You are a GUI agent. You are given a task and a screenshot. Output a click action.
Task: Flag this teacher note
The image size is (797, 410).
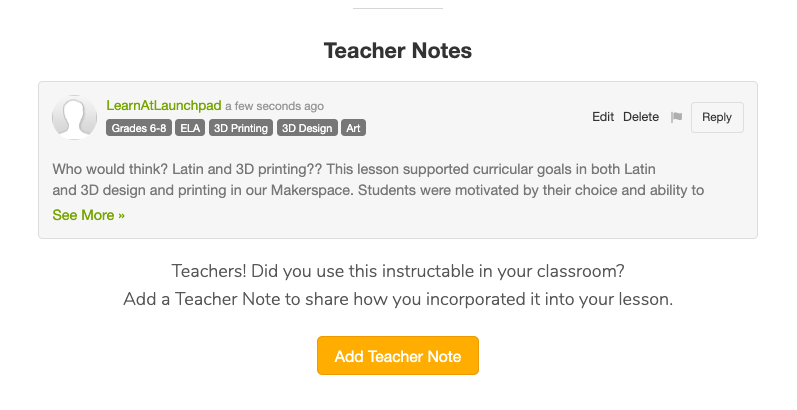[x=676, y=117]
